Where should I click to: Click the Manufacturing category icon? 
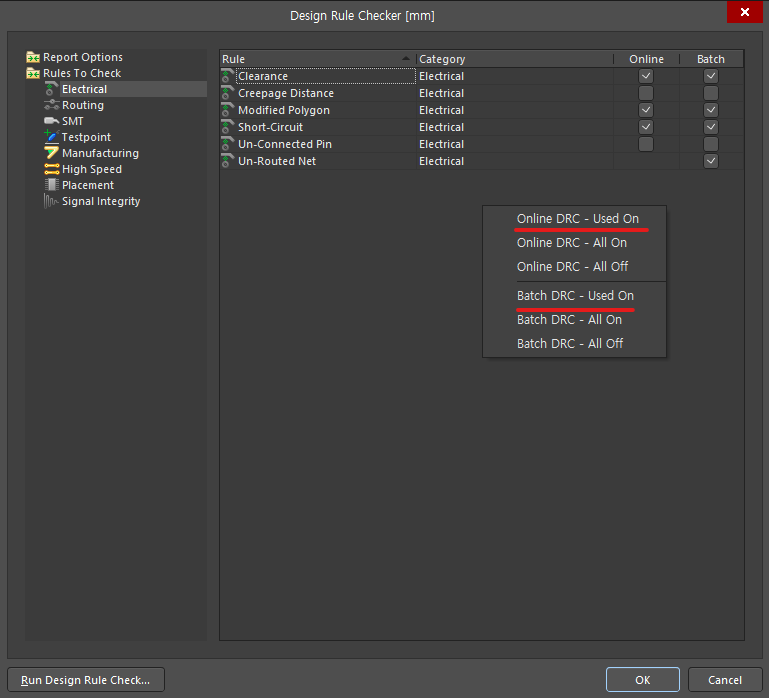(51, 153)
